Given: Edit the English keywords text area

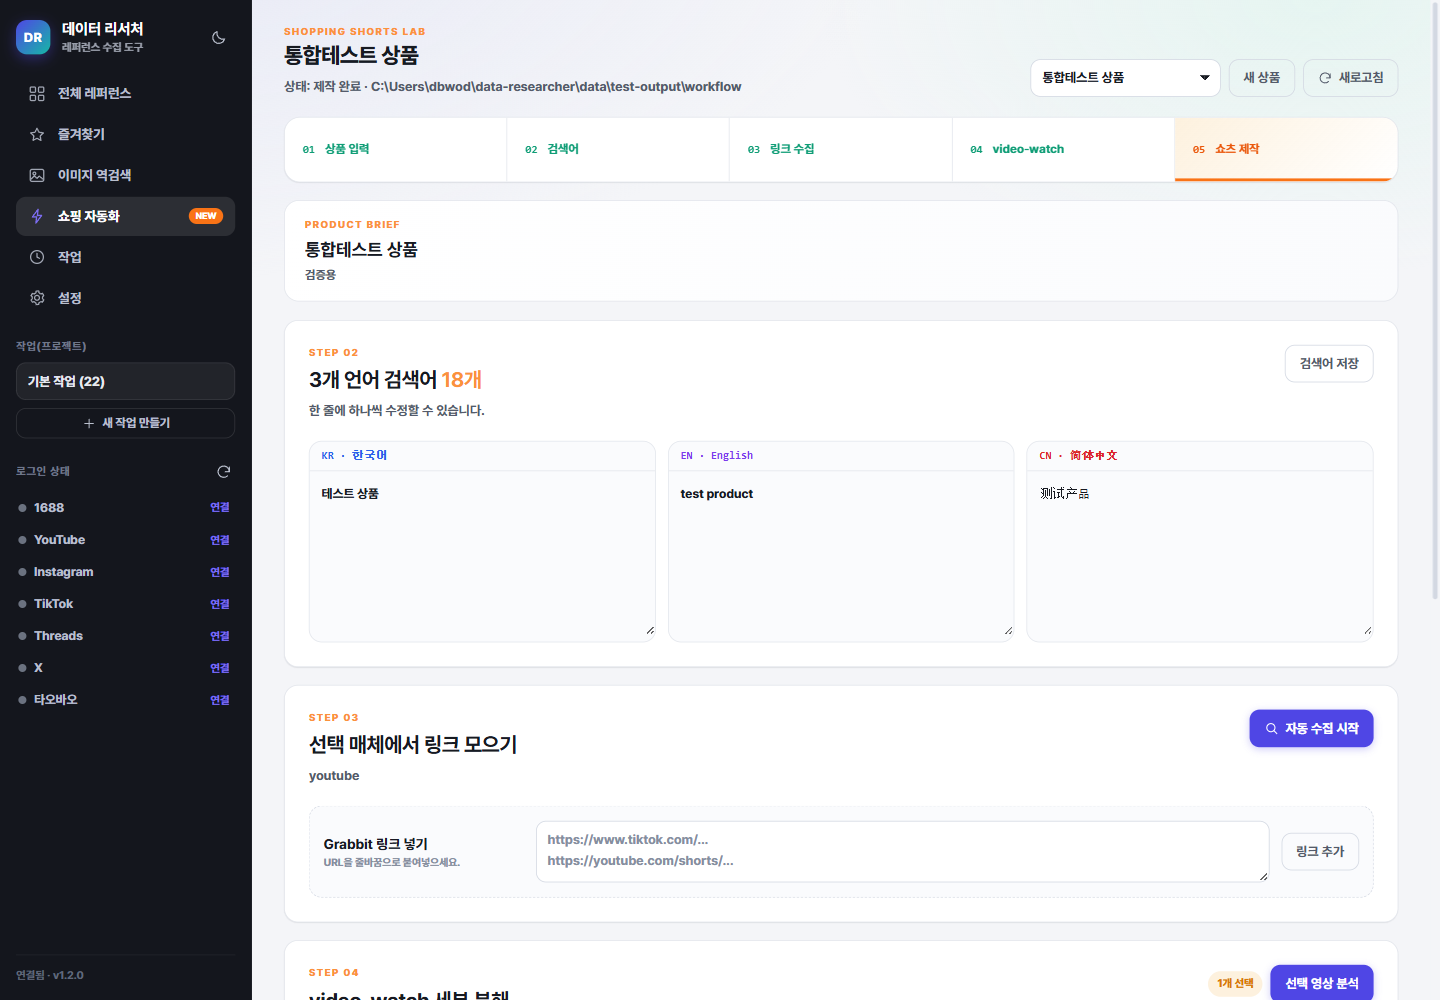Looking at the screenshot, I should tap(841, 556).
